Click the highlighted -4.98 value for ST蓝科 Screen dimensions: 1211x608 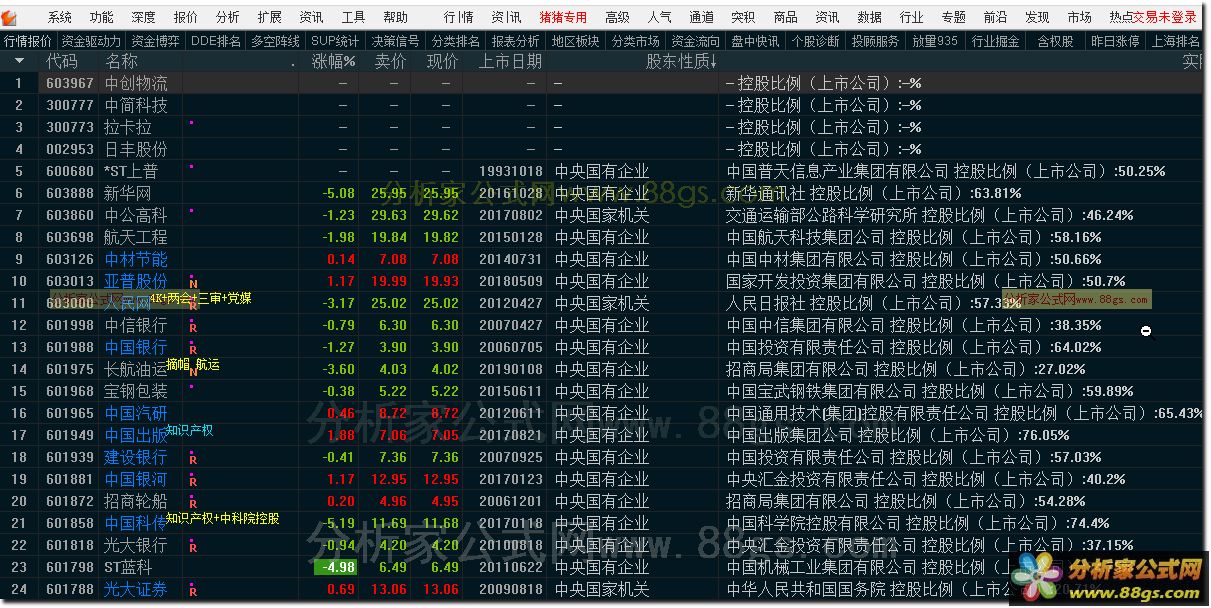point(334,567)
